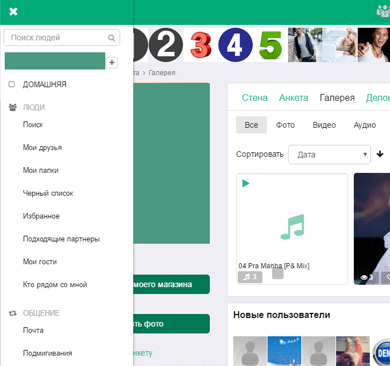Click the анкету link at the bottom

click(143, 353)
